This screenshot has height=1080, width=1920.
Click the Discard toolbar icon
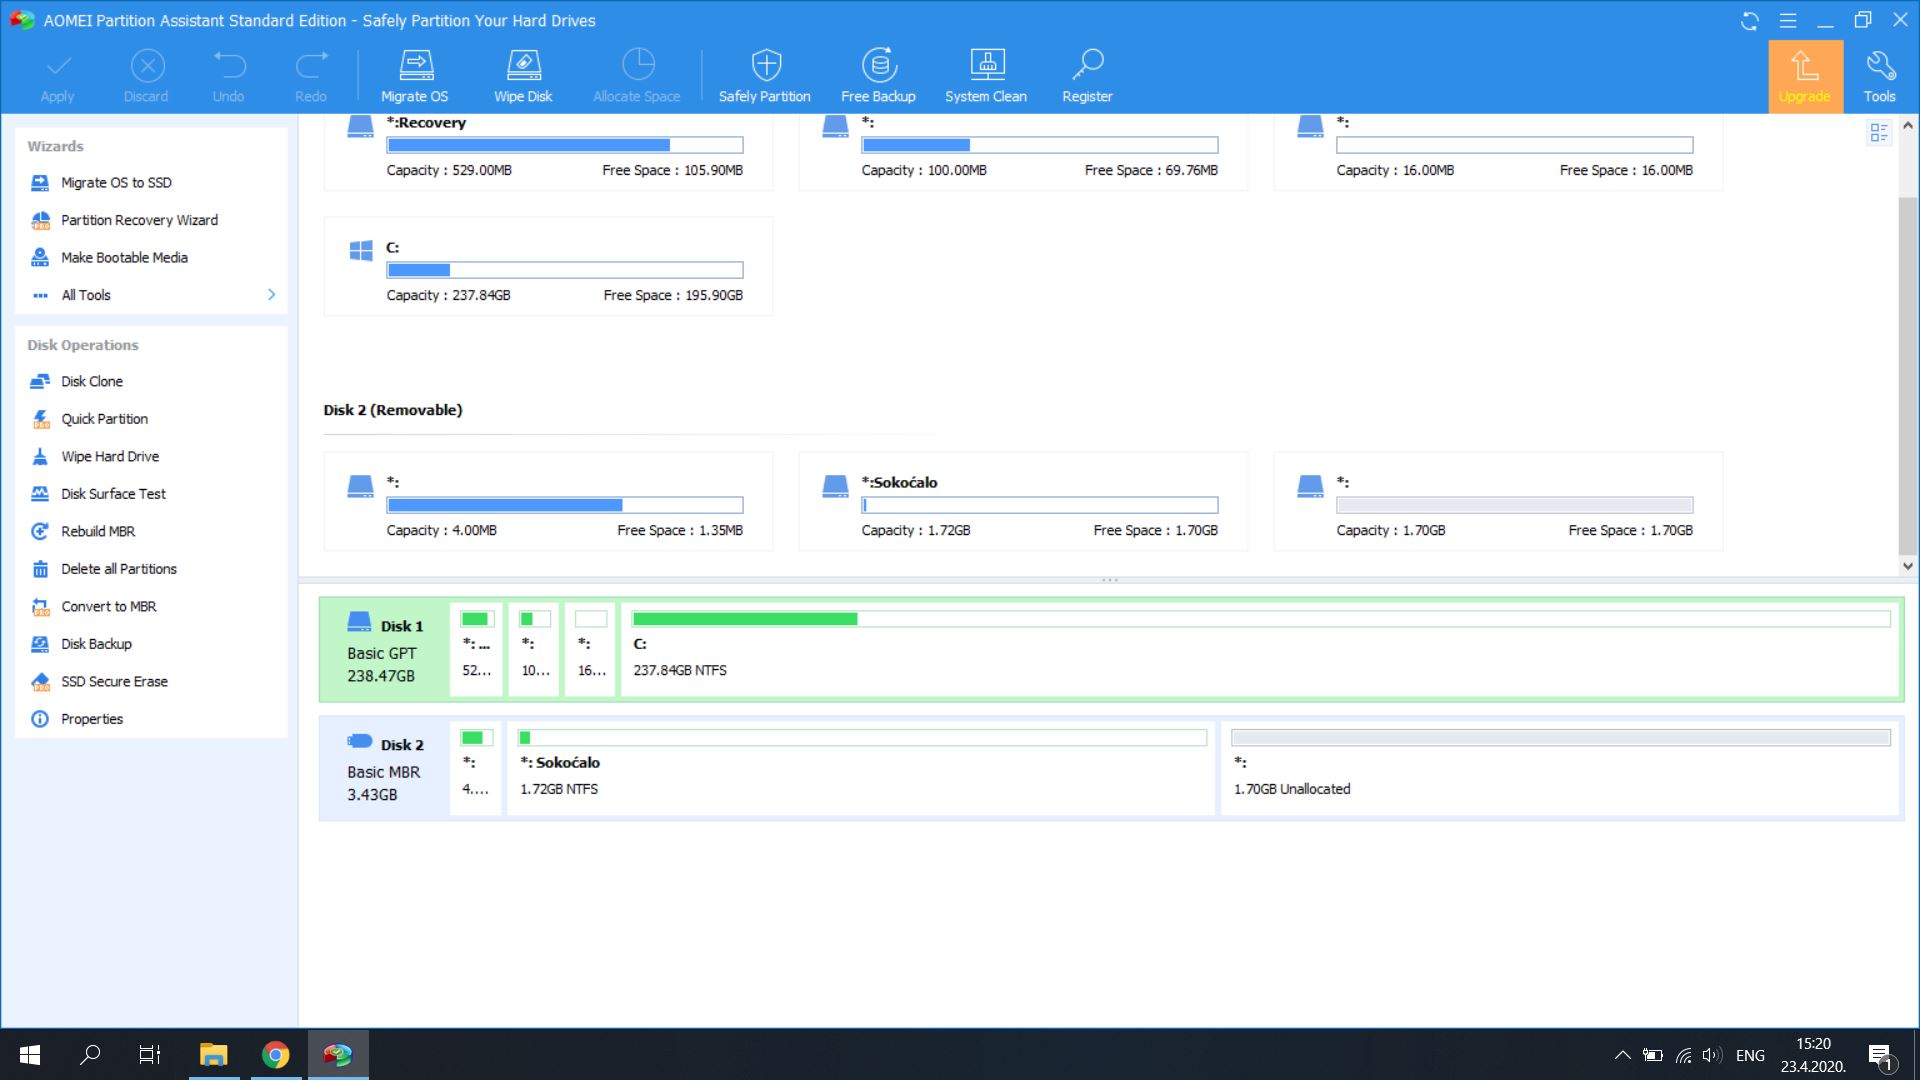click(x=147, y=66)
